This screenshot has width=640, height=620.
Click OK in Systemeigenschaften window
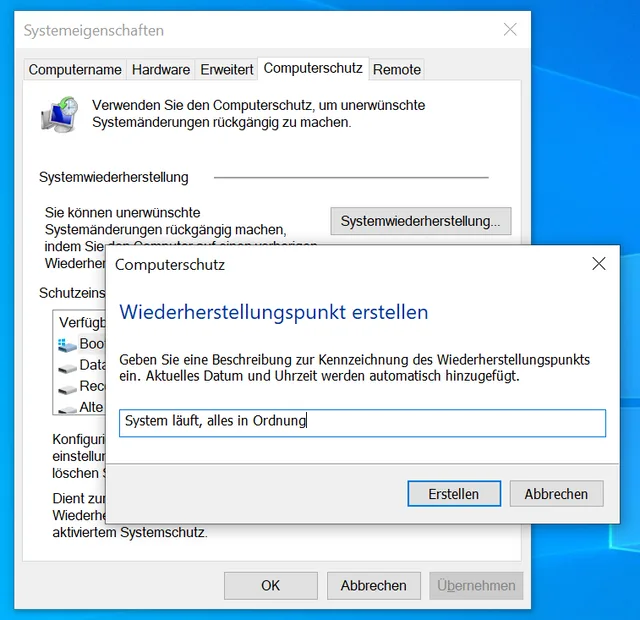271,585
